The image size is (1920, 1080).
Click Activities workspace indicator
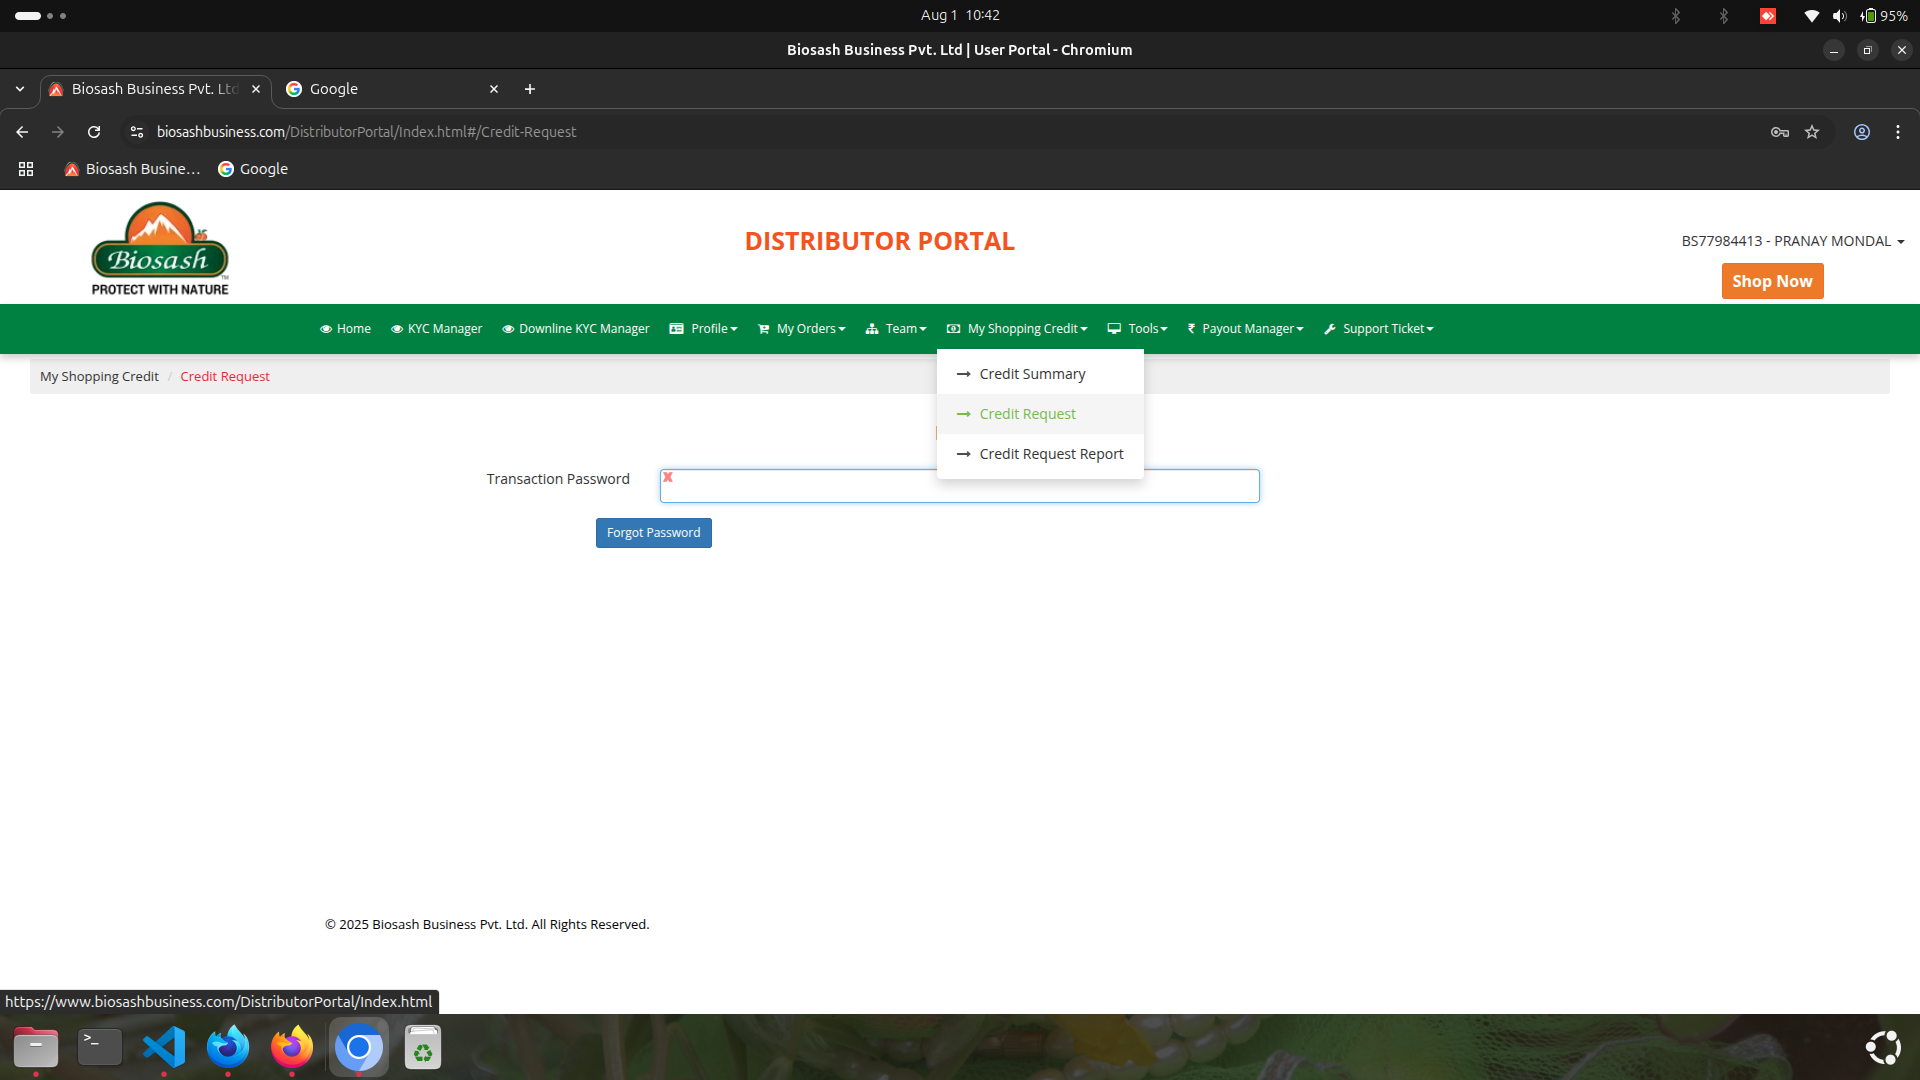coord(40,16)
